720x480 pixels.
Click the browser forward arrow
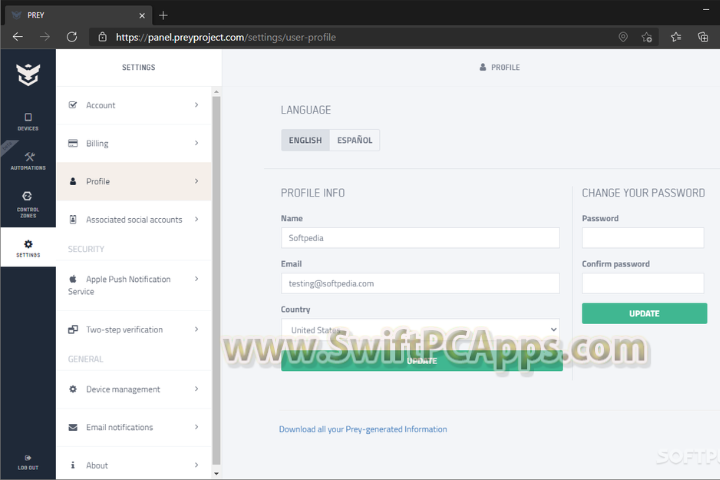click(x=45, y=37)
